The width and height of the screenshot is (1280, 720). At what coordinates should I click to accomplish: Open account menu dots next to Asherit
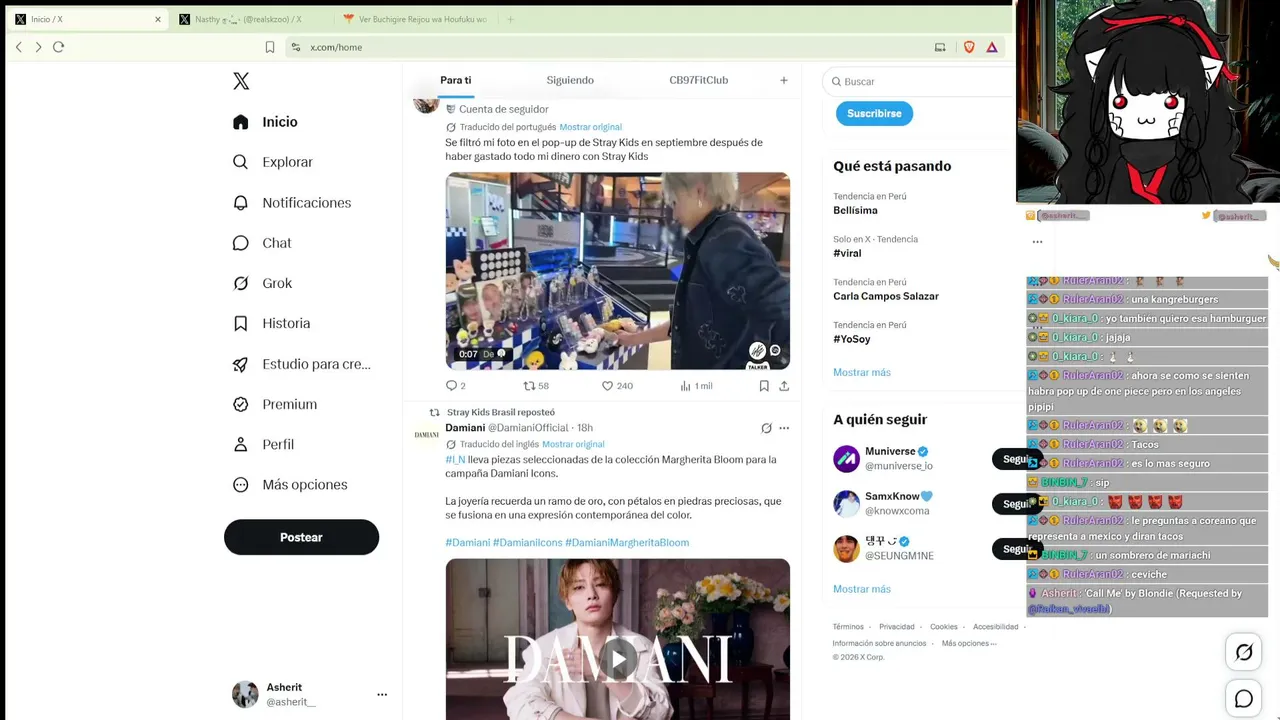coord(382,694)
